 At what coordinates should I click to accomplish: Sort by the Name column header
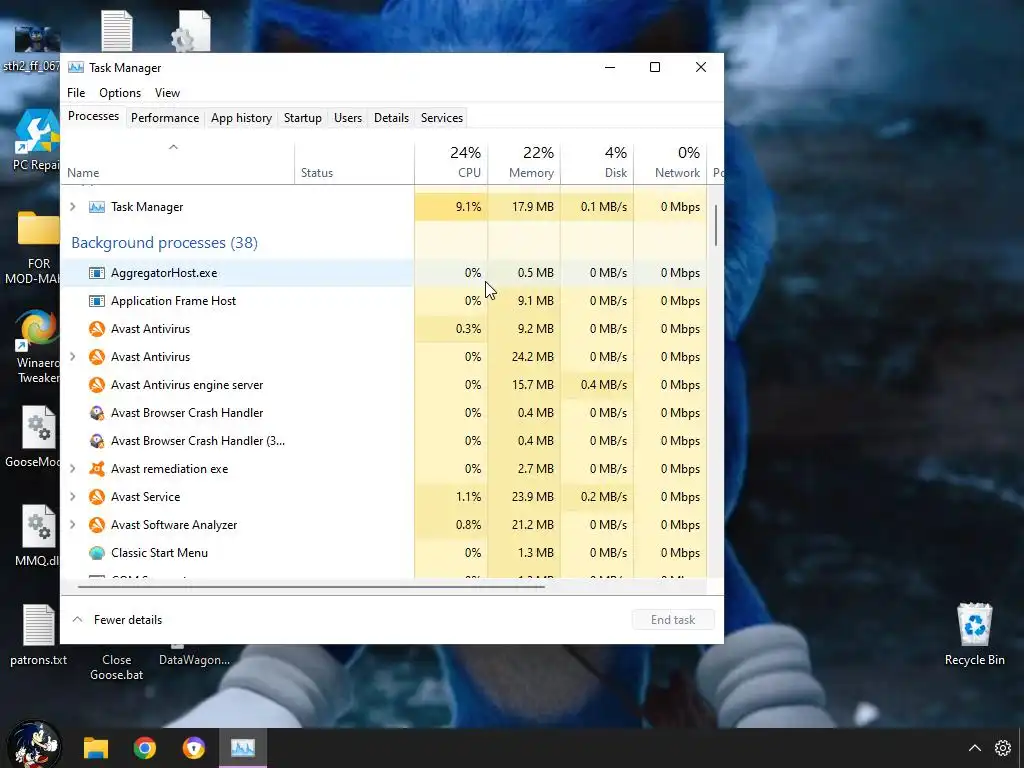[177, 163]
